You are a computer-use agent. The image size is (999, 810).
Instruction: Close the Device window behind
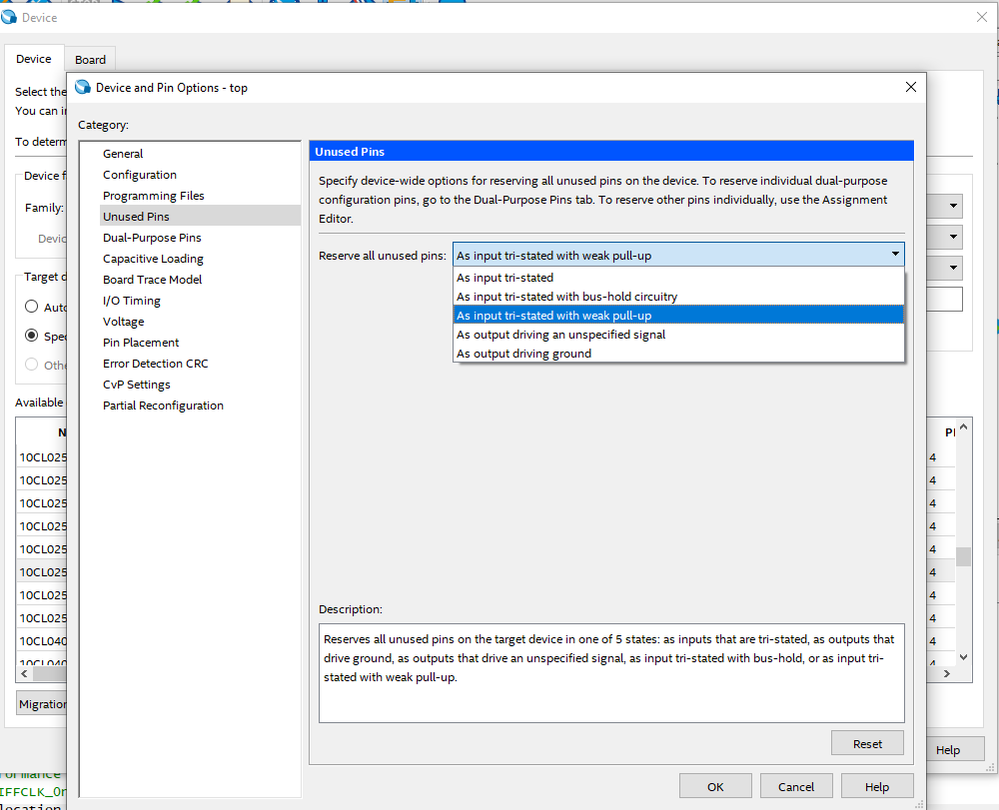click(982, 17)
